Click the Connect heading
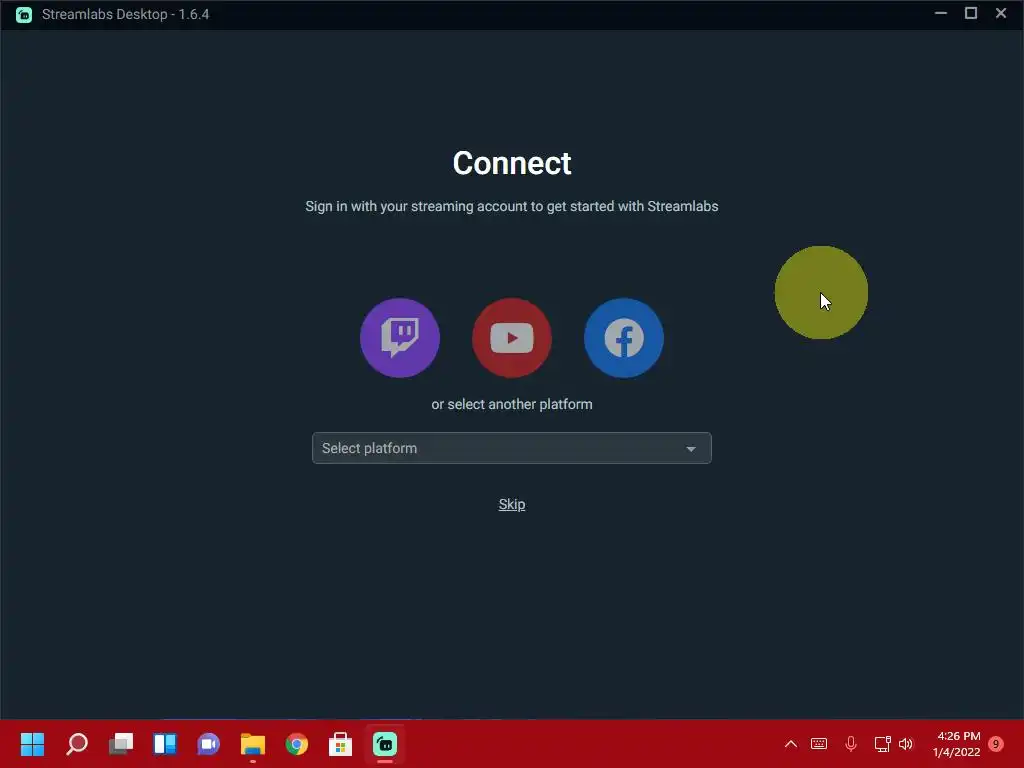This screenshot has height=768, width=1024. [x=512, y=163]
